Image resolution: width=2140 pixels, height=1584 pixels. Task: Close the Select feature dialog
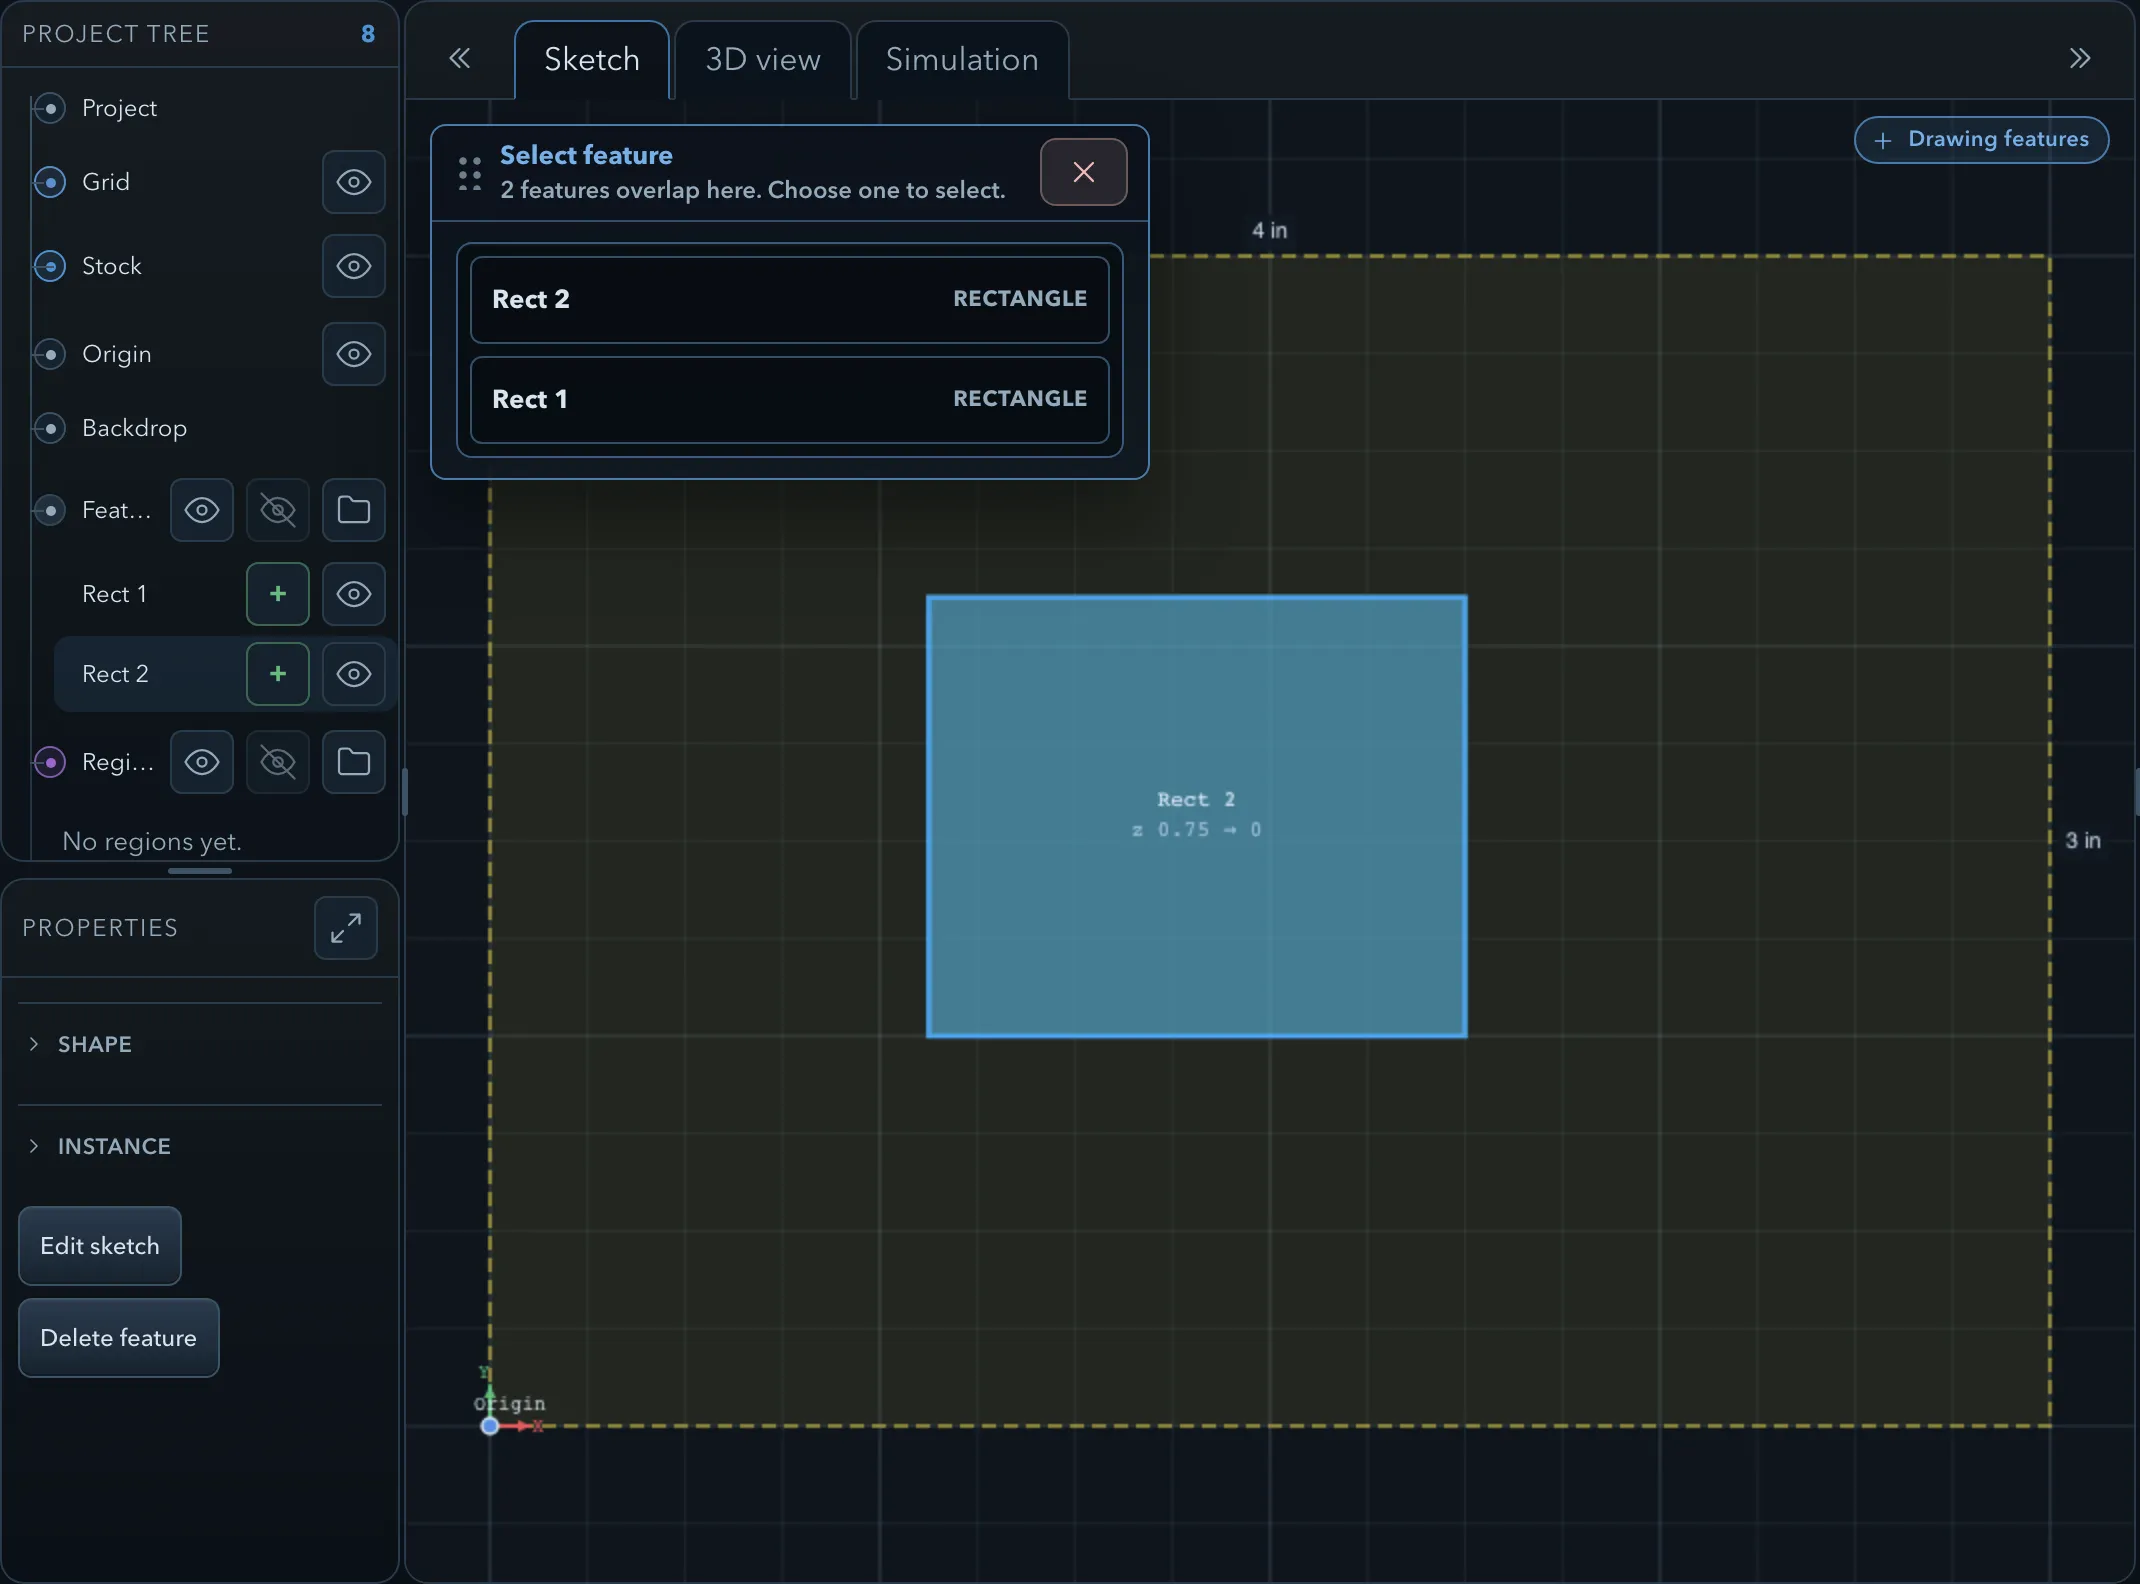1083,172
